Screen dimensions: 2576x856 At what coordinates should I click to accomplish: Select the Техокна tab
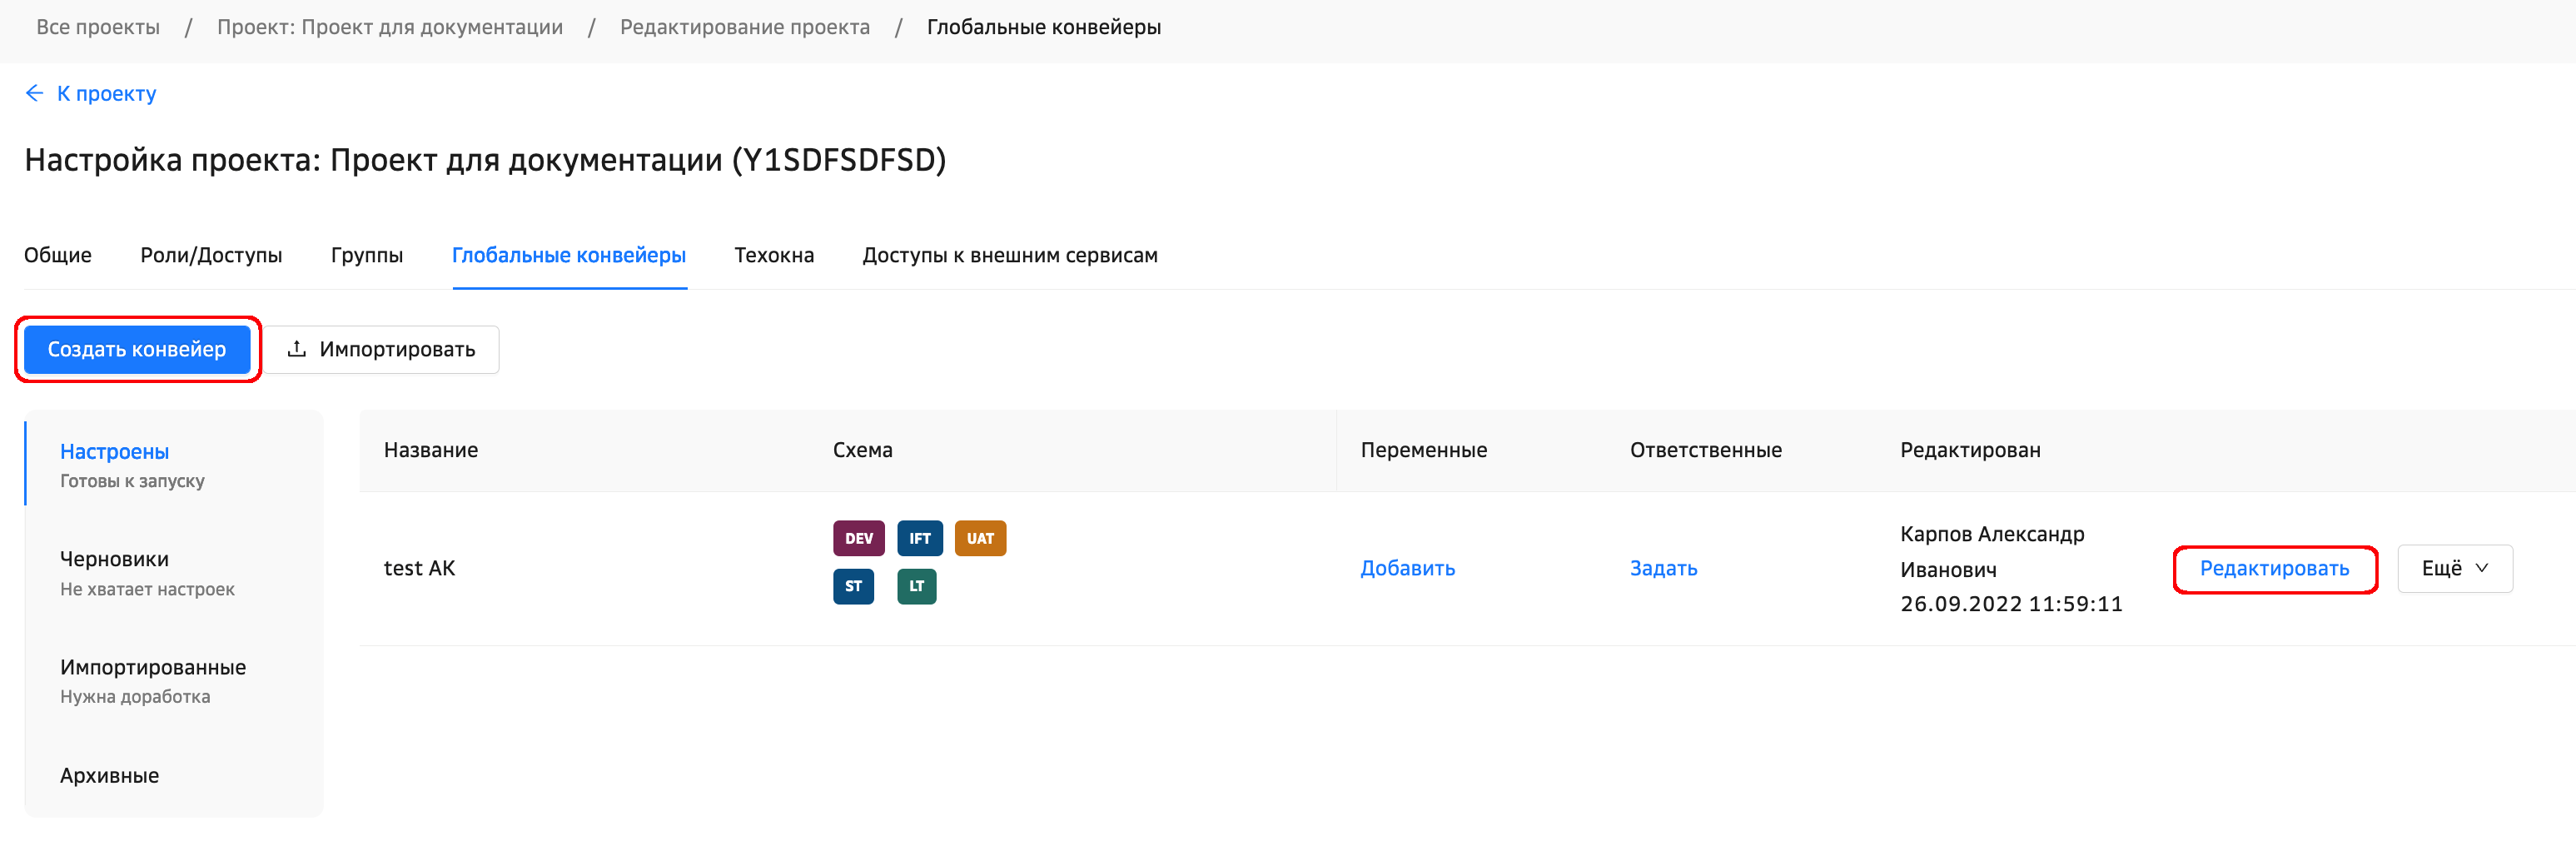click(774, 255)
